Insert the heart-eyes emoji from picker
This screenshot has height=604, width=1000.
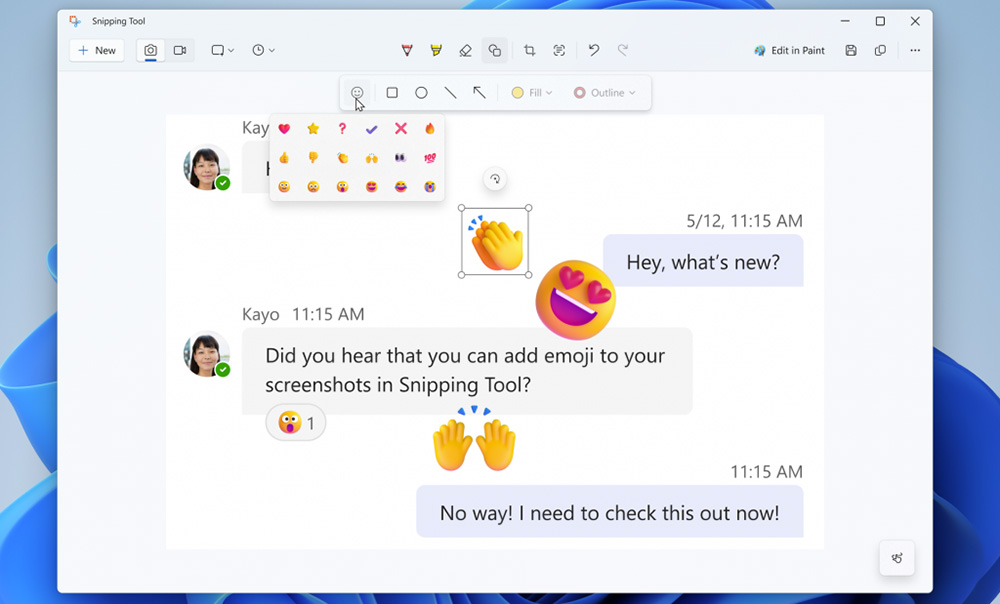pyautogui.click(x=372, y=186)
